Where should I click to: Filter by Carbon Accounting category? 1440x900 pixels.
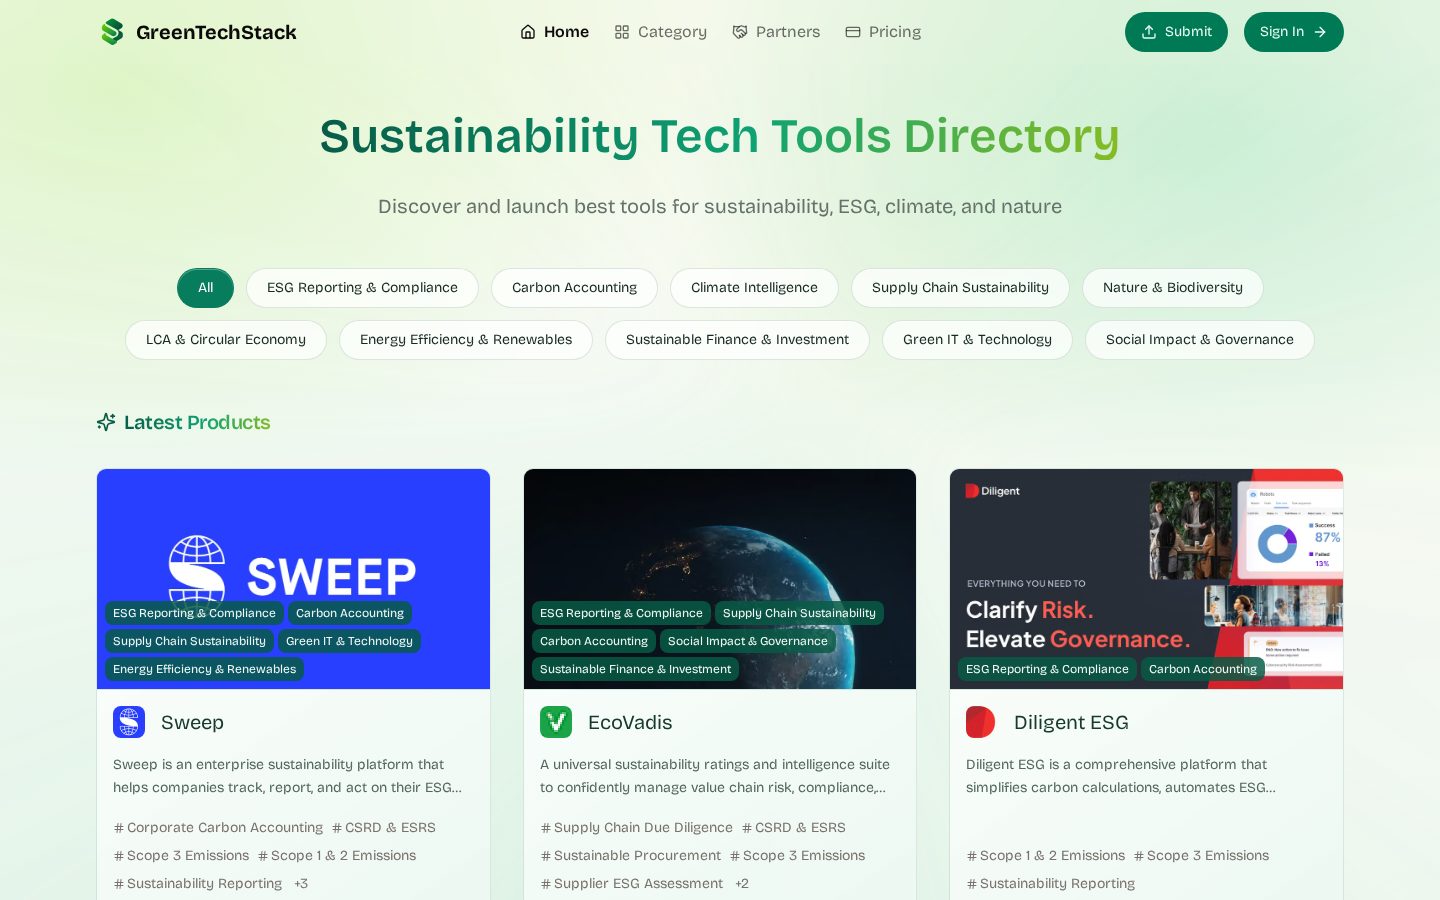tap(574, 288)
